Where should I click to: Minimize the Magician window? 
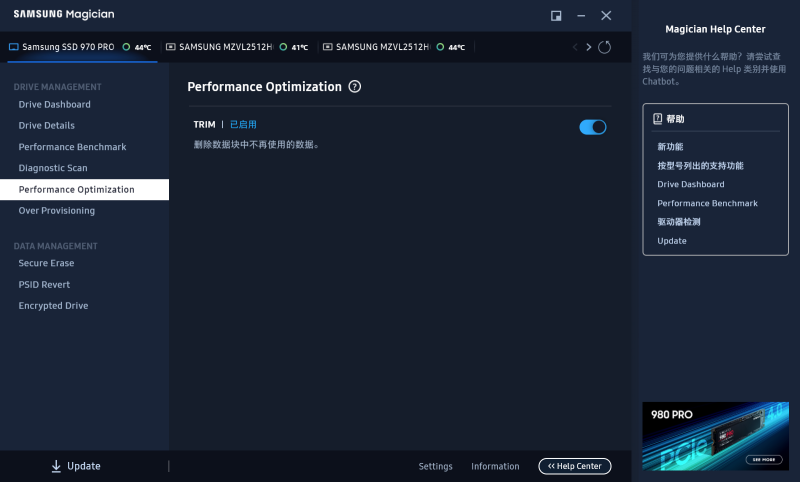[x=581, y=16]
